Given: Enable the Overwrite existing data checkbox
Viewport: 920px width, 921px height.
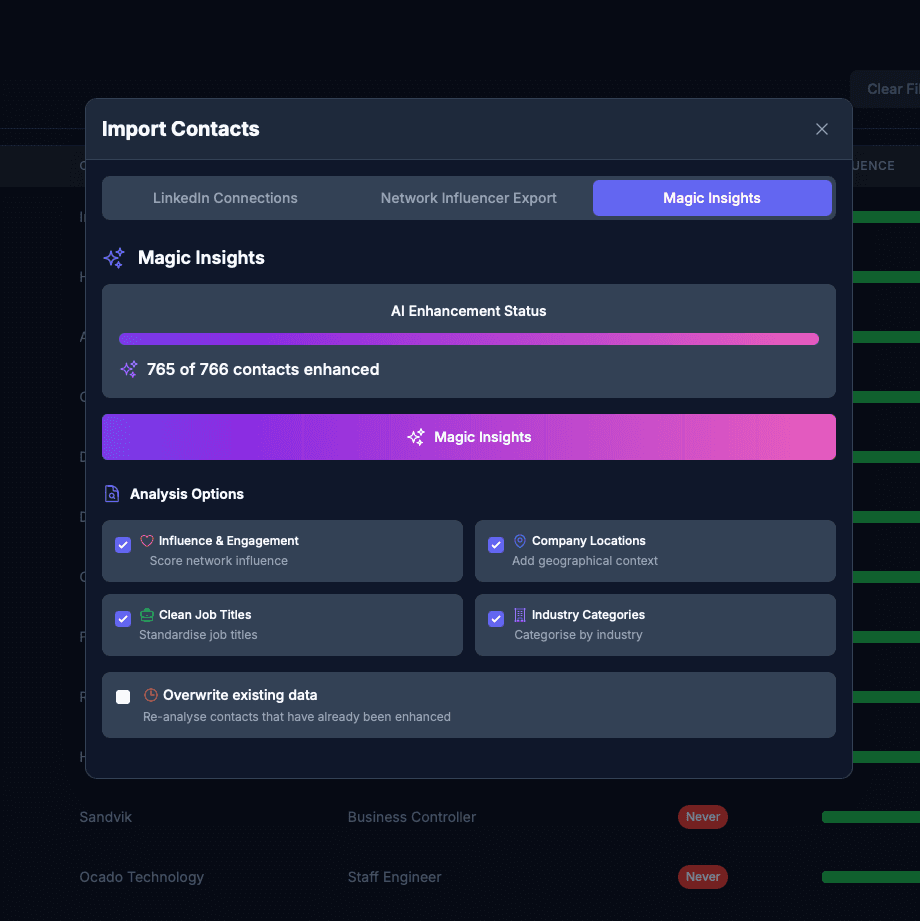Looking at the screenshot, I should tap(123, 697).
